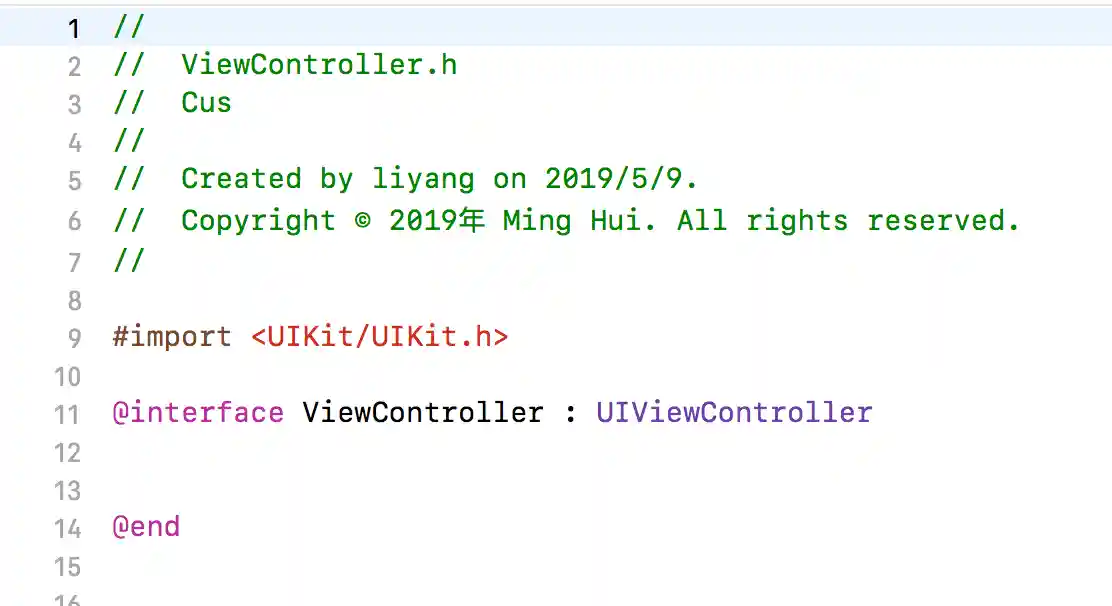Click line number 14 in the gutter
Screen dimensions: 1112x606
coord(67,529)
